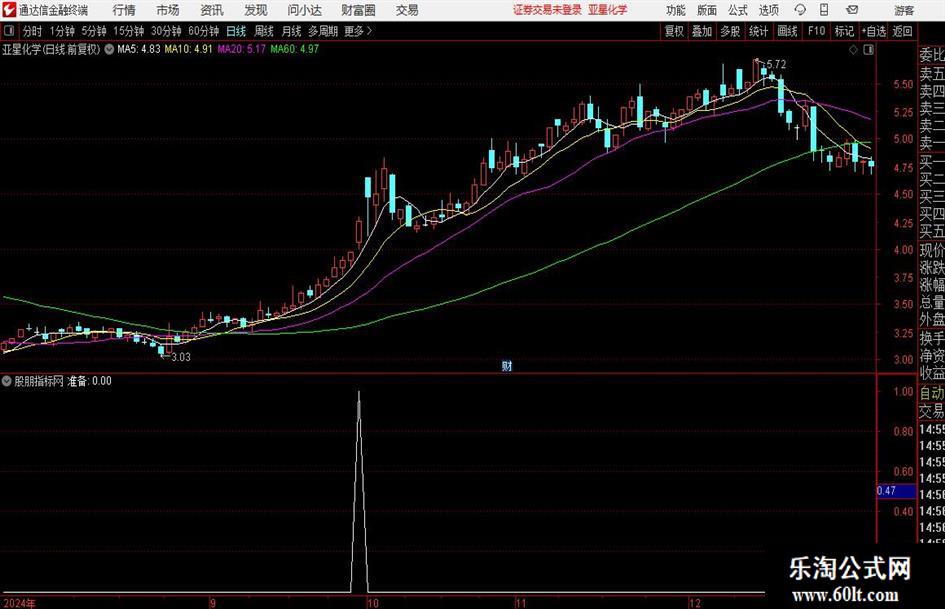This screenshot has height=609, width=945.
Task: Open the mobile phone icon
Action: pyautogui.click(x=824, y=10)
